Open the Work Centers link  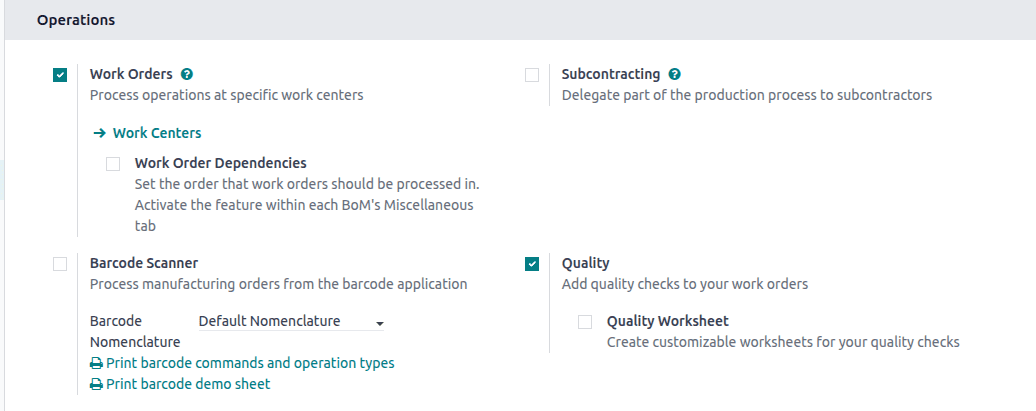tap(157, 133)
